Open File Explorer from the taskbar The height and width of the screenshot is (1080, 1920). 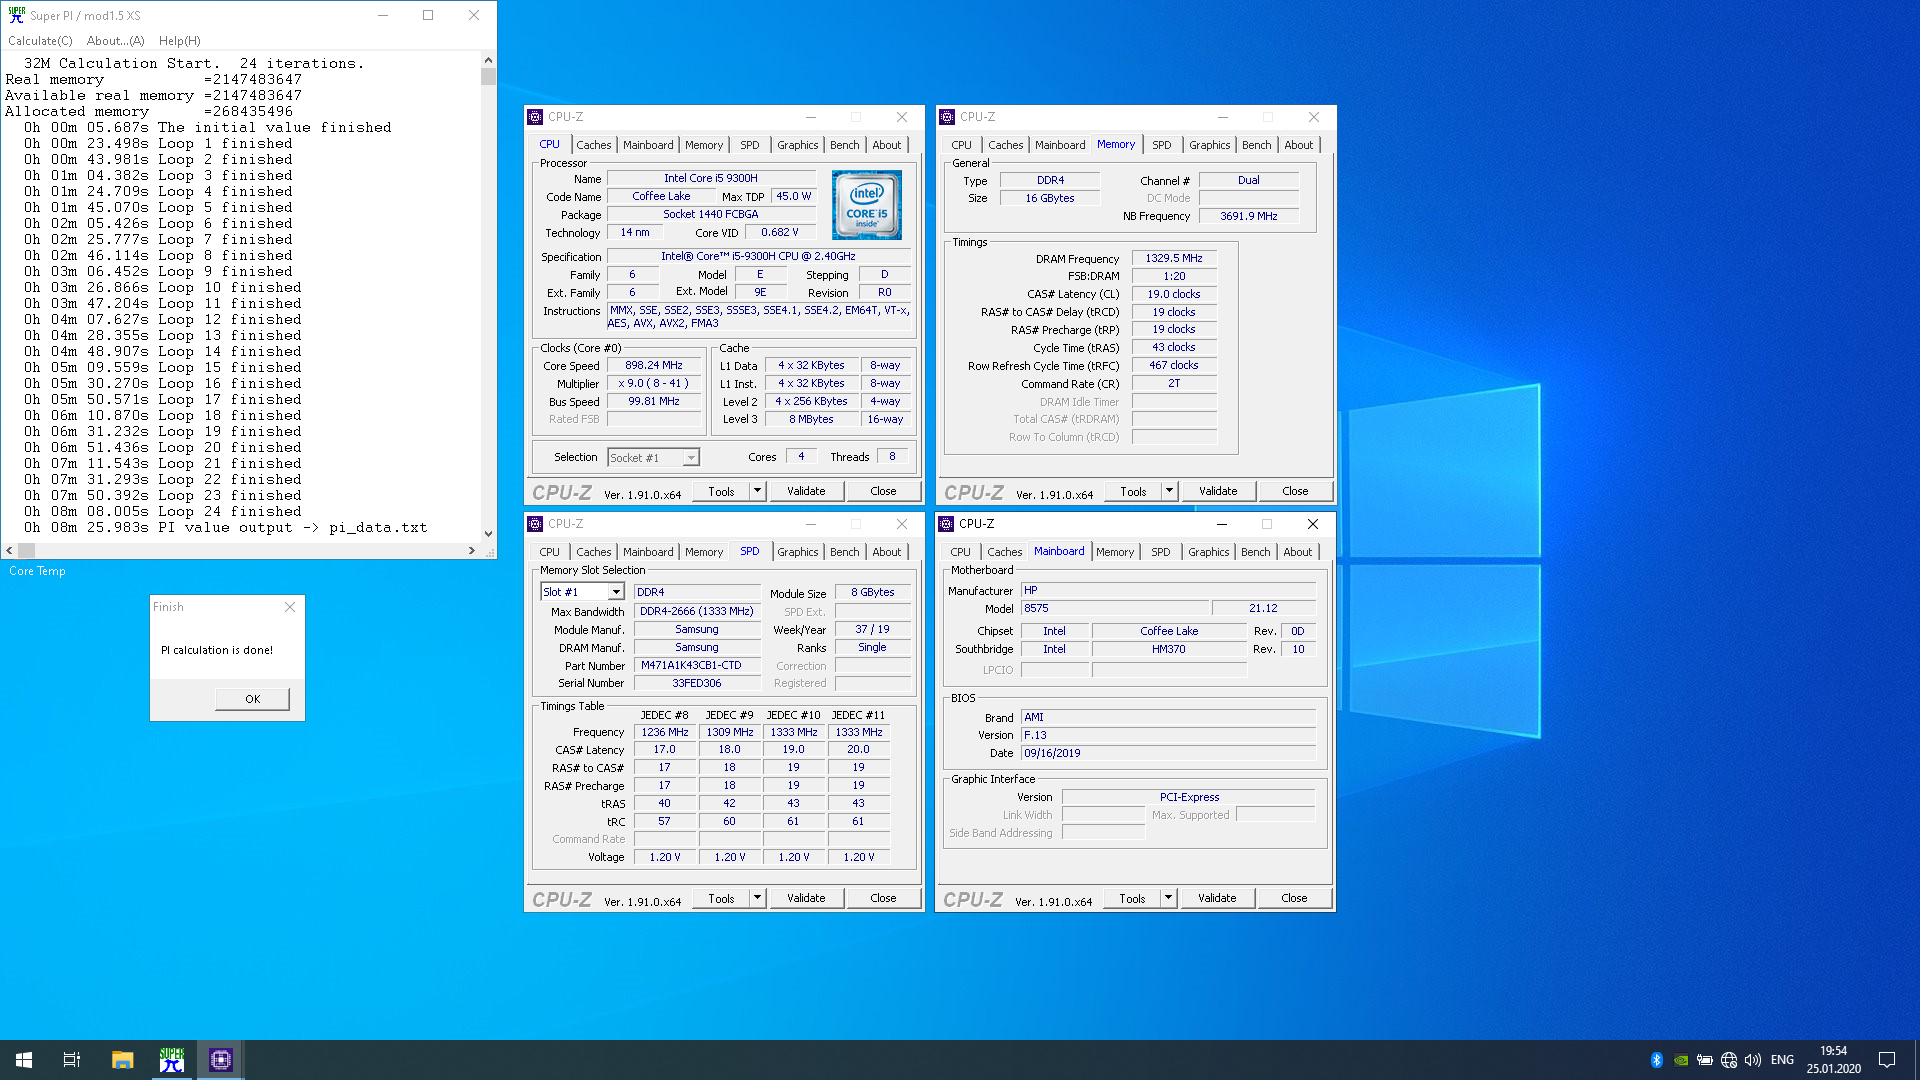coord(122,1060)
